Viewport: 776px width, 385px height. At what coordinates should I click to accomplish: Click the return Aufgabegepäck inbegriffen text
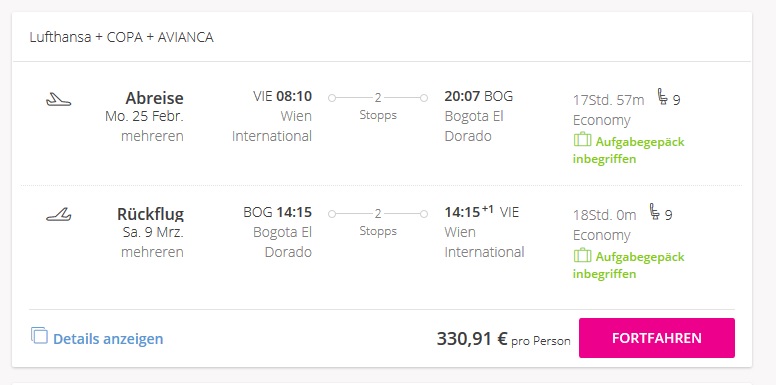(x=629, y=265)
